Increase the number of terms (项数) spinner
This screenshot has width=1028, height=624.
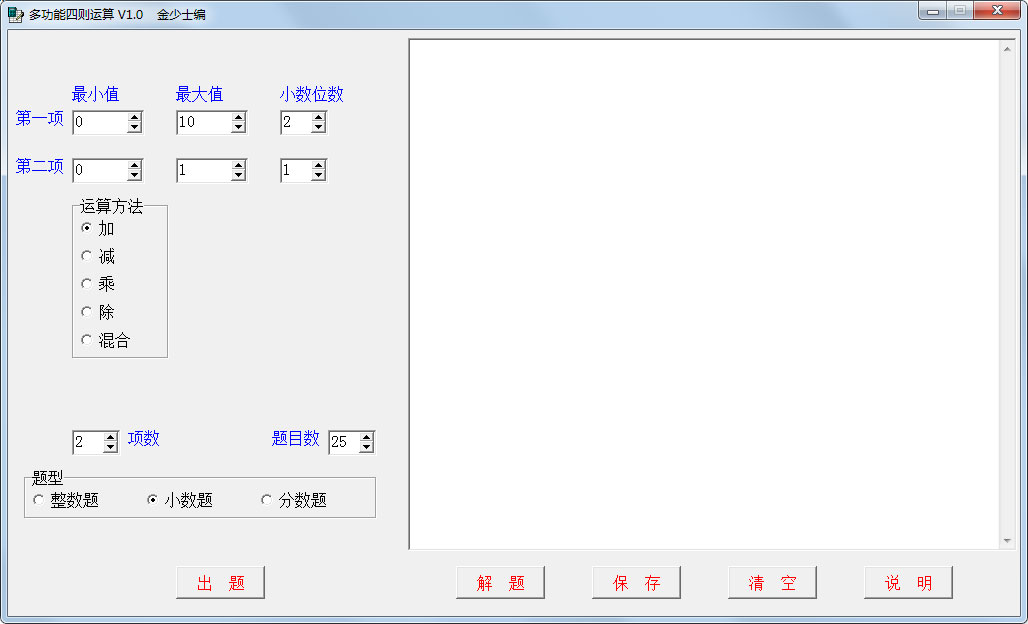click(x=111, y=437)
